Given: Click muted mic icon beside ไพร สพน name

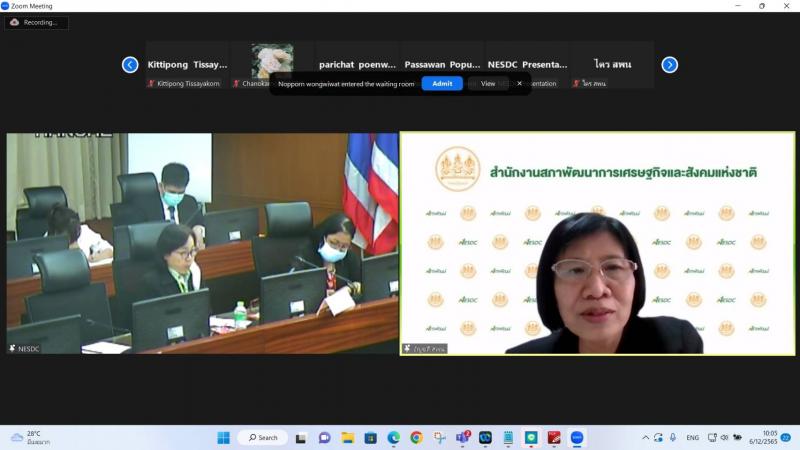Looking at the screenshot, I should [x=576, y=84].
